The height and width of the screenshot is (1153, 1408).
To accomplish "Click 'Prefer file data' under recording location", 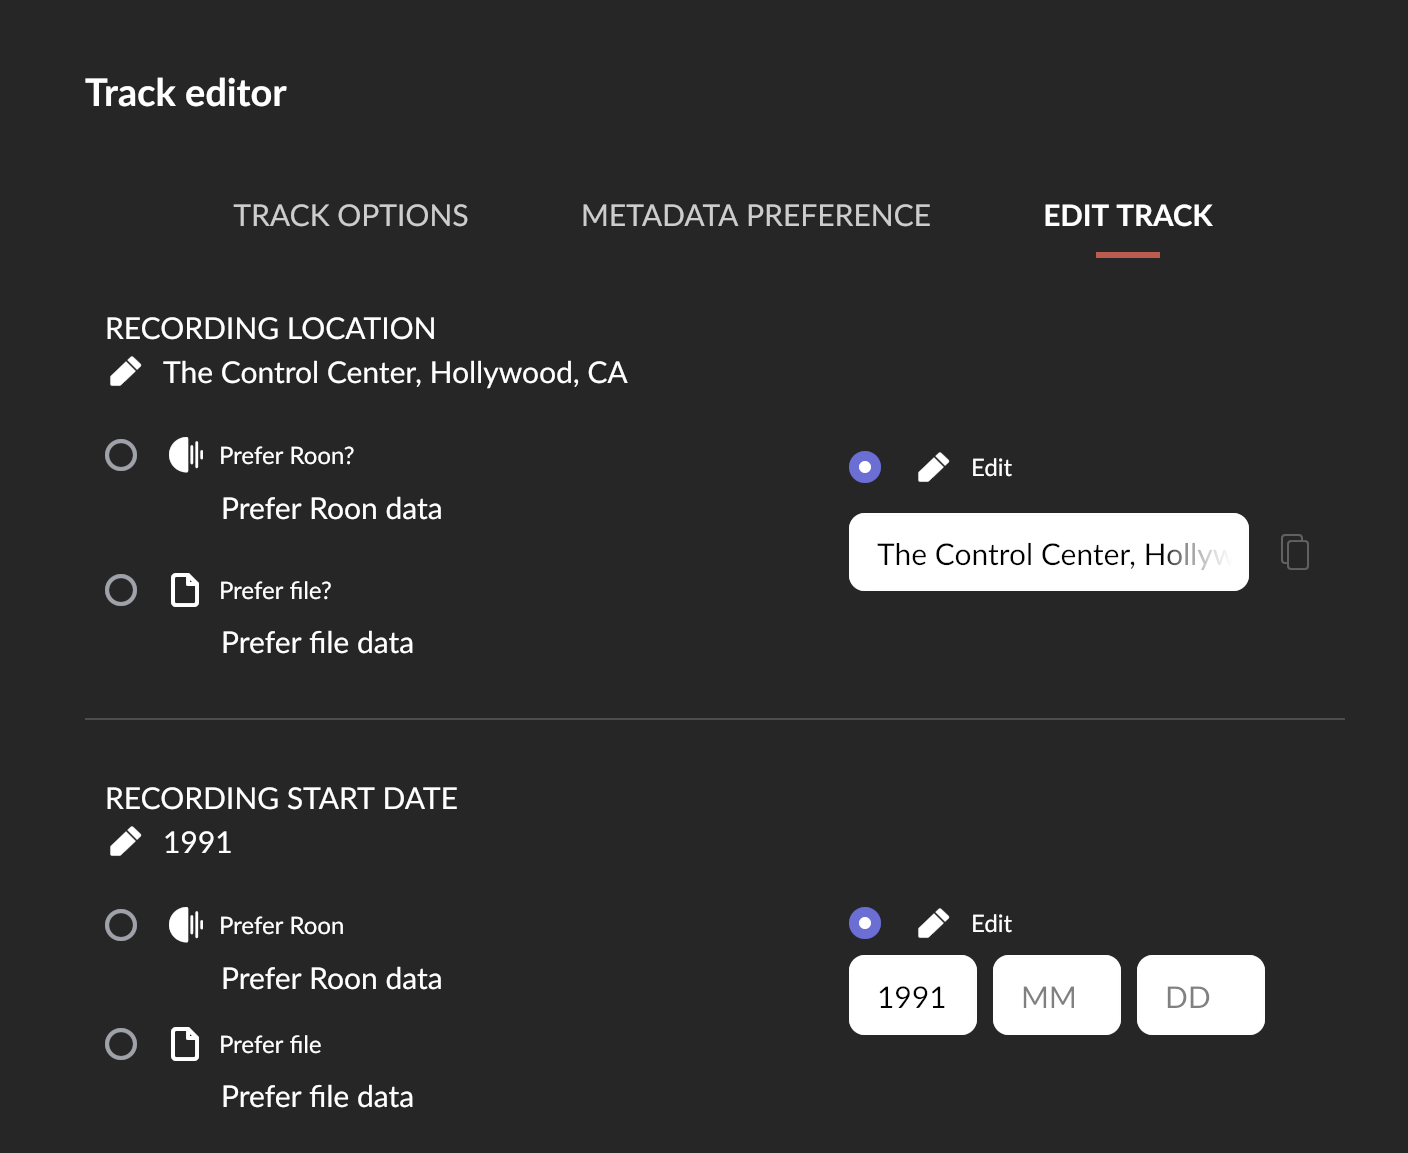I will [317, 643].
